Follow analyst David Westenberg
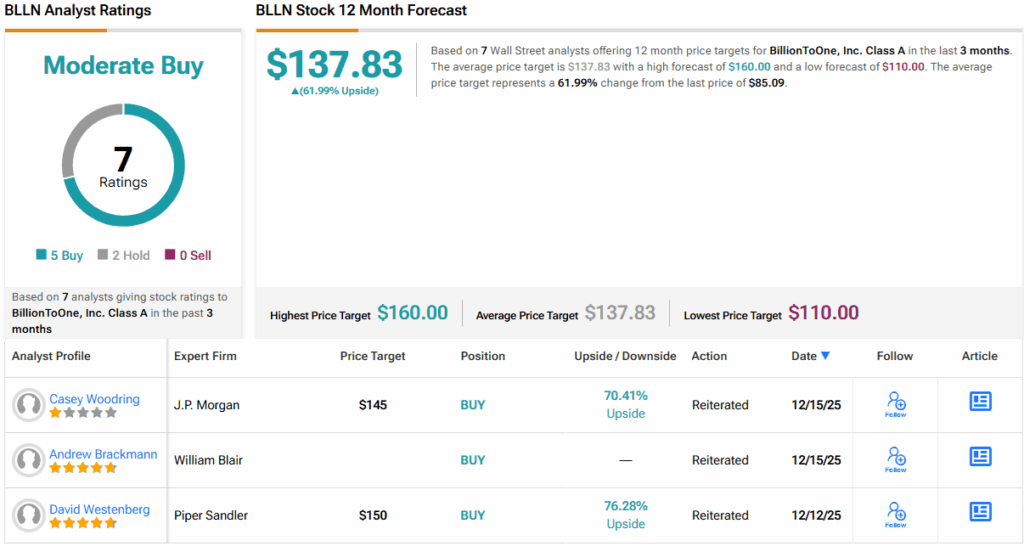This screenshot has height=546, width=1024. tap(896, 514)
